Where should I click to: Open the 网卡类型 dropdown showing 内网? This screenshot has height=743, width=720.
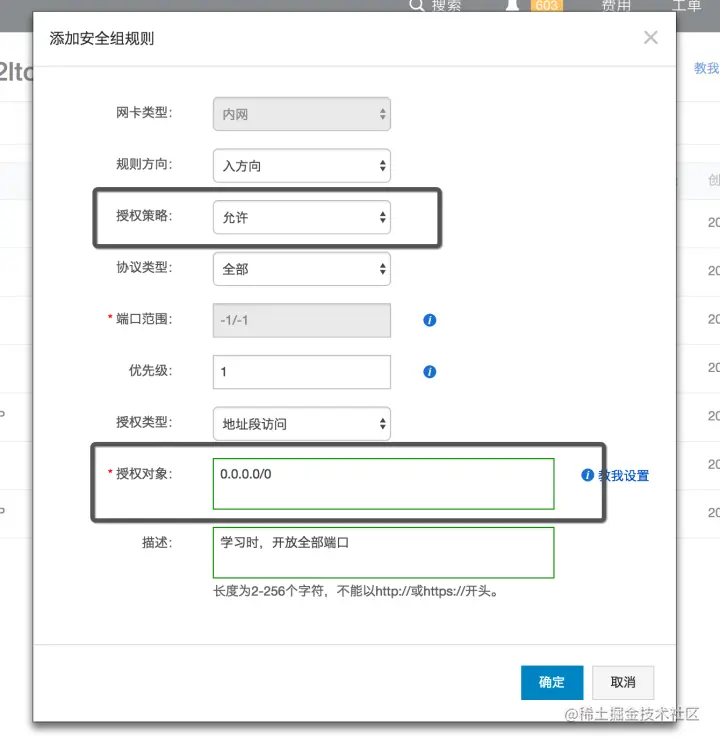[302, 114]
